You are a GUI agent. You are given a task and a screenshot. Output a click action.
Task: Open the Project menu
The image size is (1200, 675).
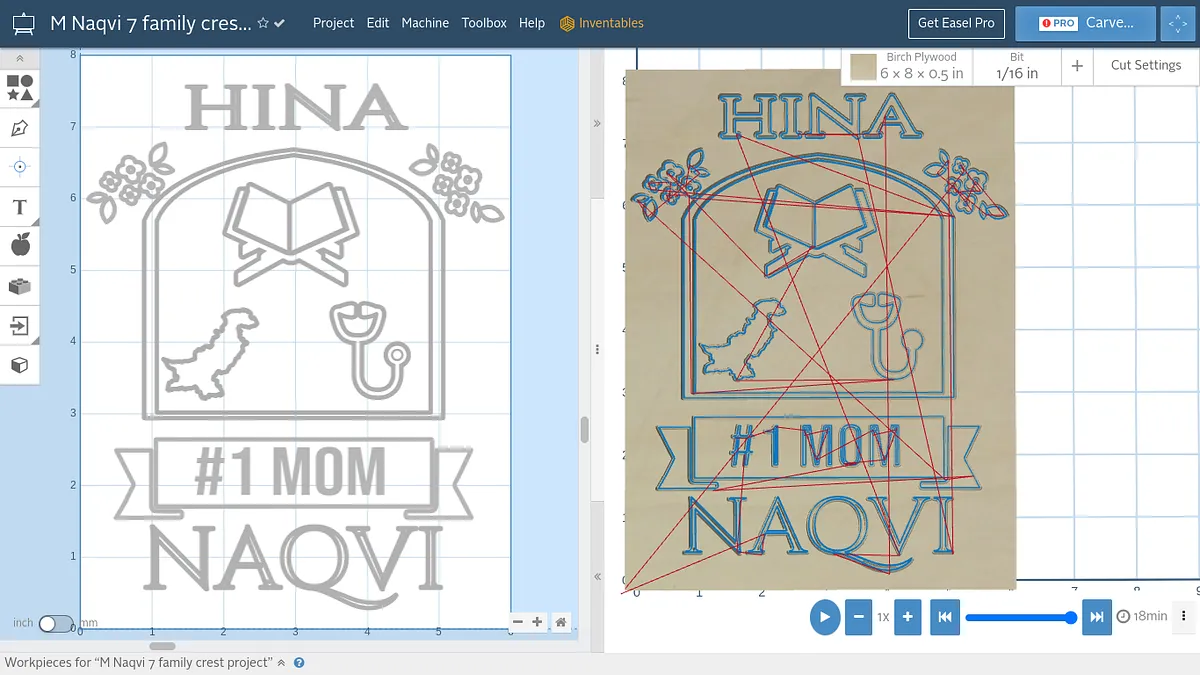[333, 23]
